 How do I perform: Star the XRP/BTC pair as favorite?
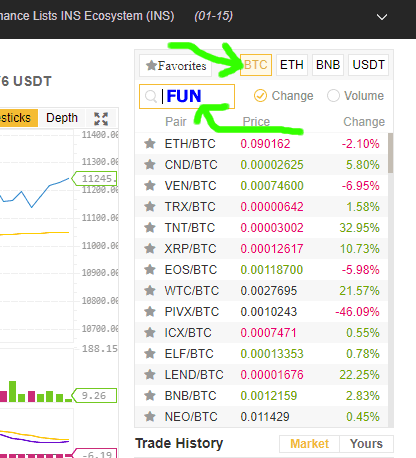point(150,249)
